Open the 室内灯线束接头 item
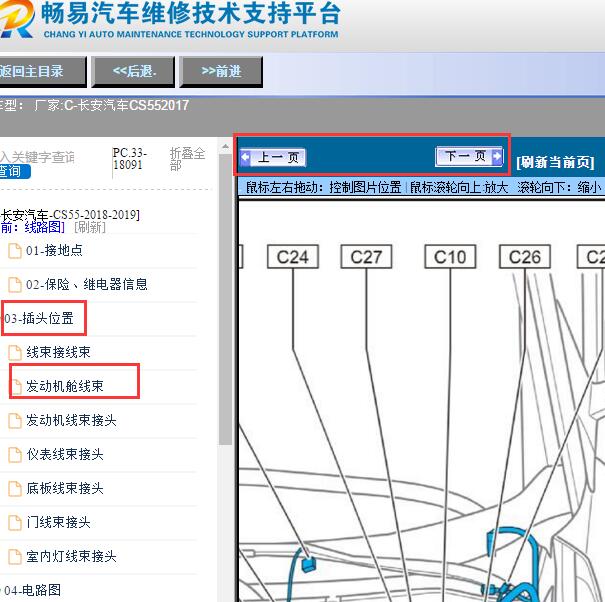 [71, 556]
